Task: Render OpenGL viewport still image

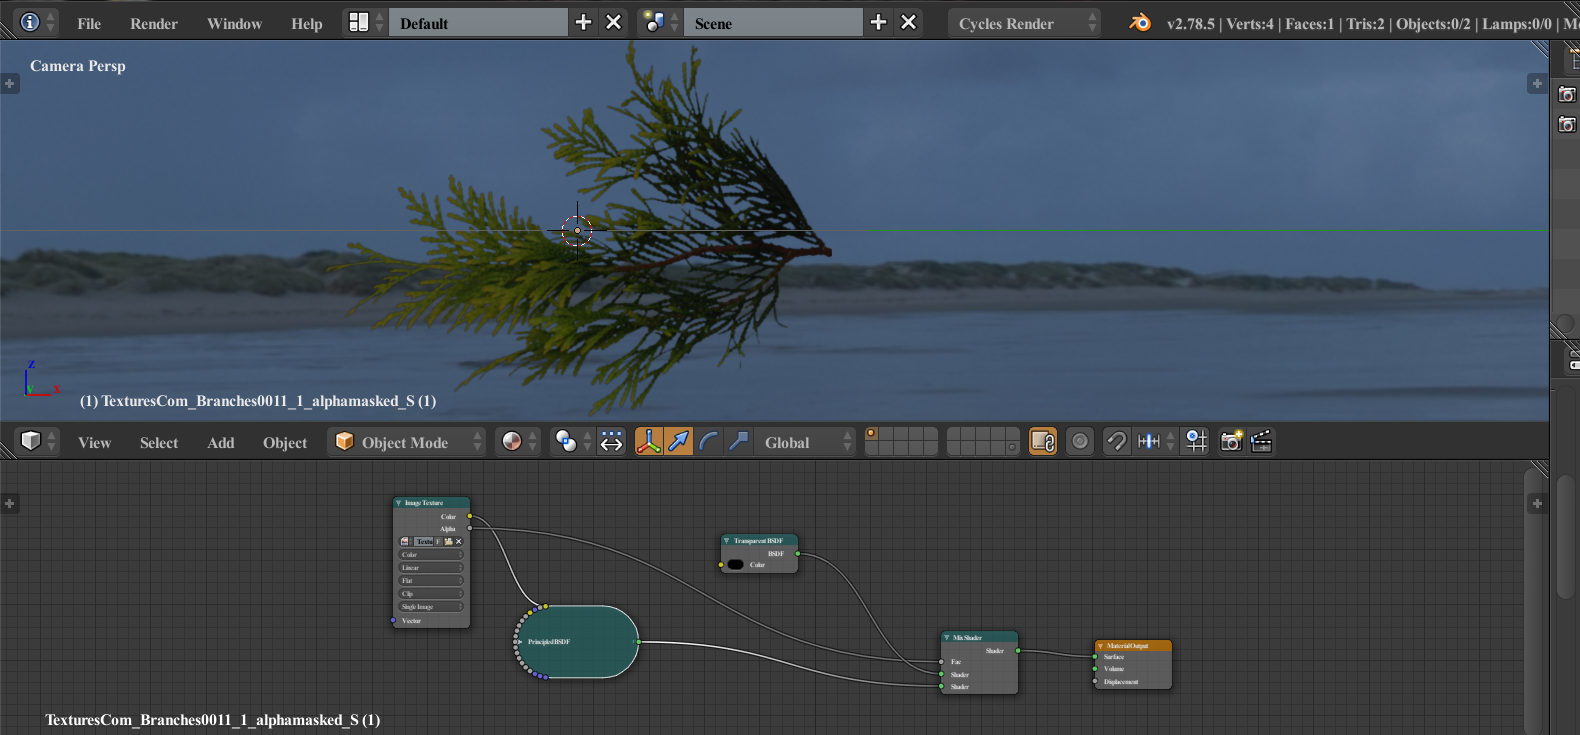Action: 1231,441
